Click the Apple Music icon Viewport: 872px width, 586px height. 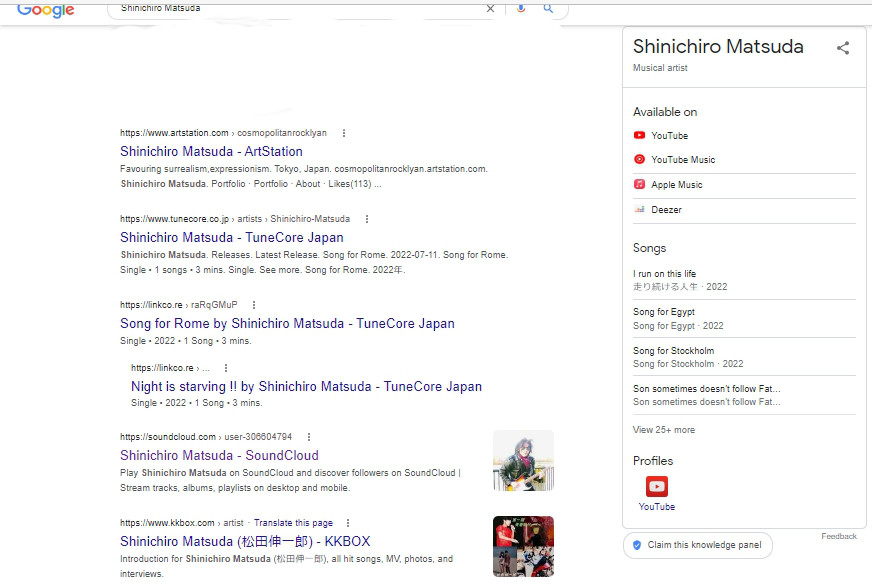tap(640, 184)
